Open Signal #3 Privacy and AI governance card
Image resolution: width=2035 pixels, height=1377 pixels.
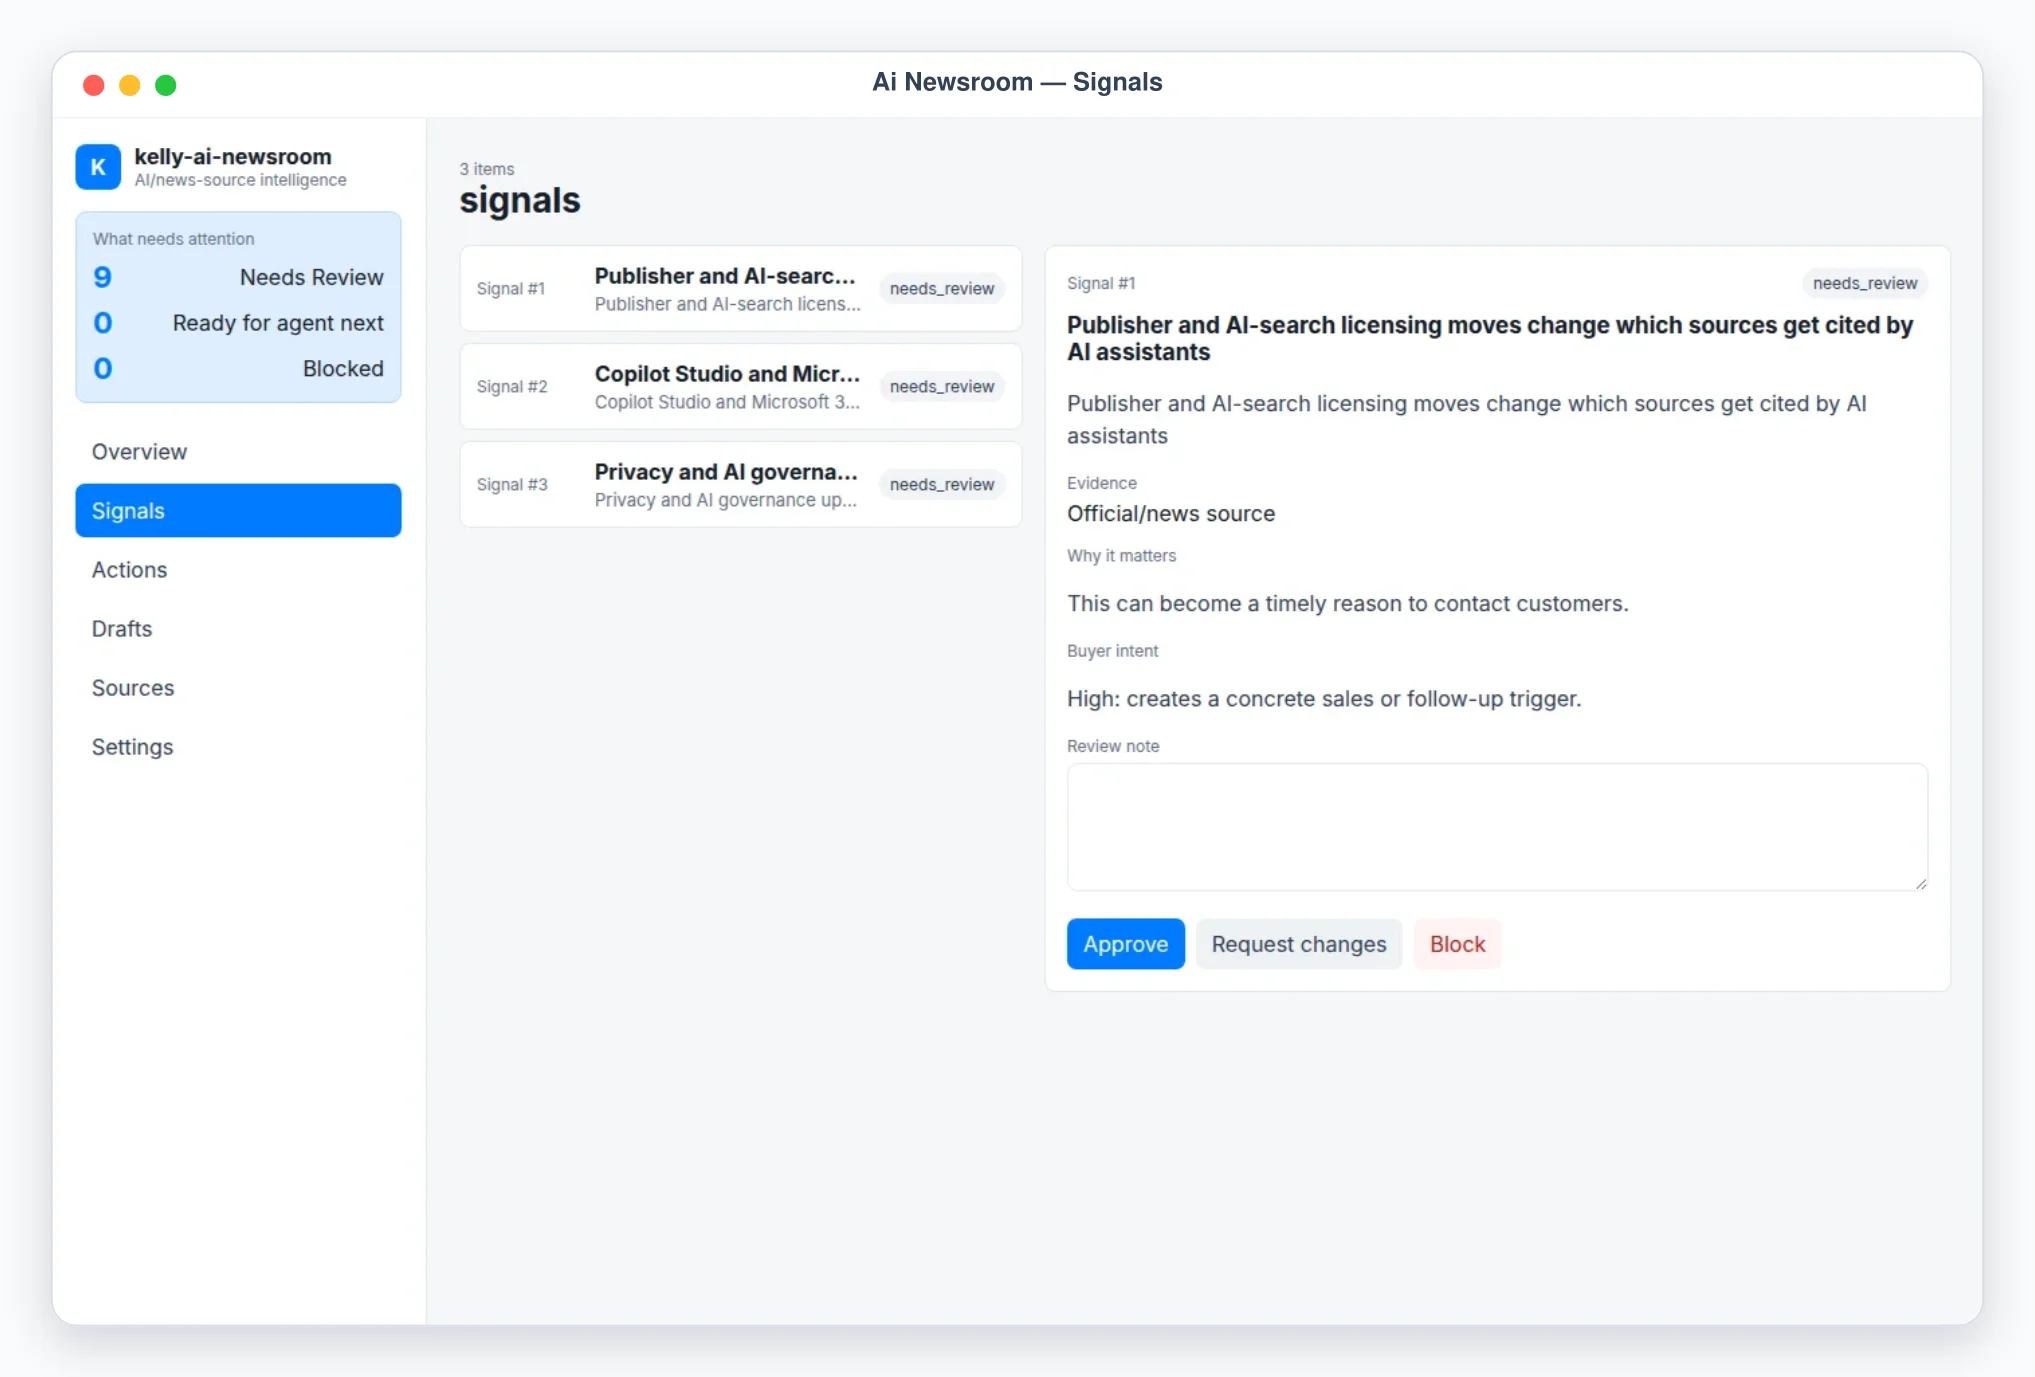pos(741,485)
